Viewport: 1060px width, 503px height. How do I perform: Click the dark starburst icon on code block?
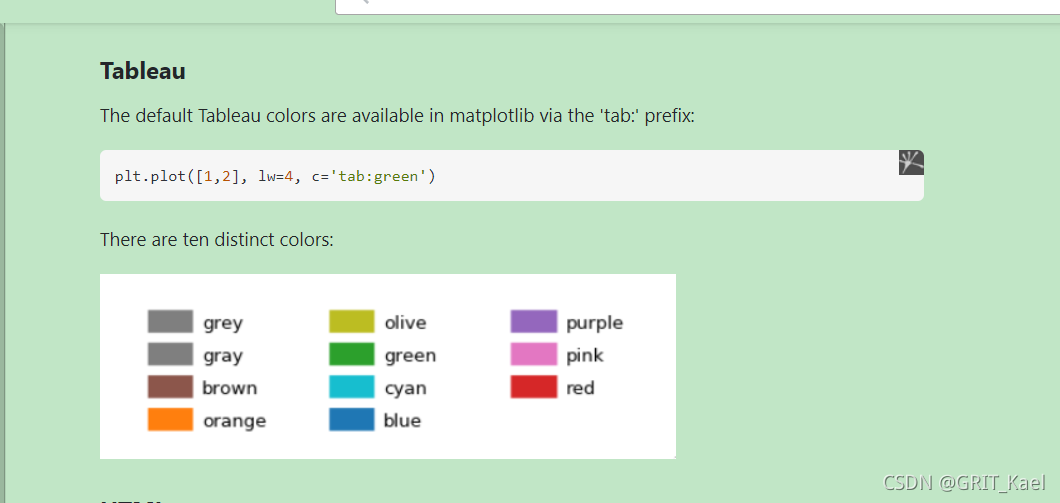click(911, 163)
